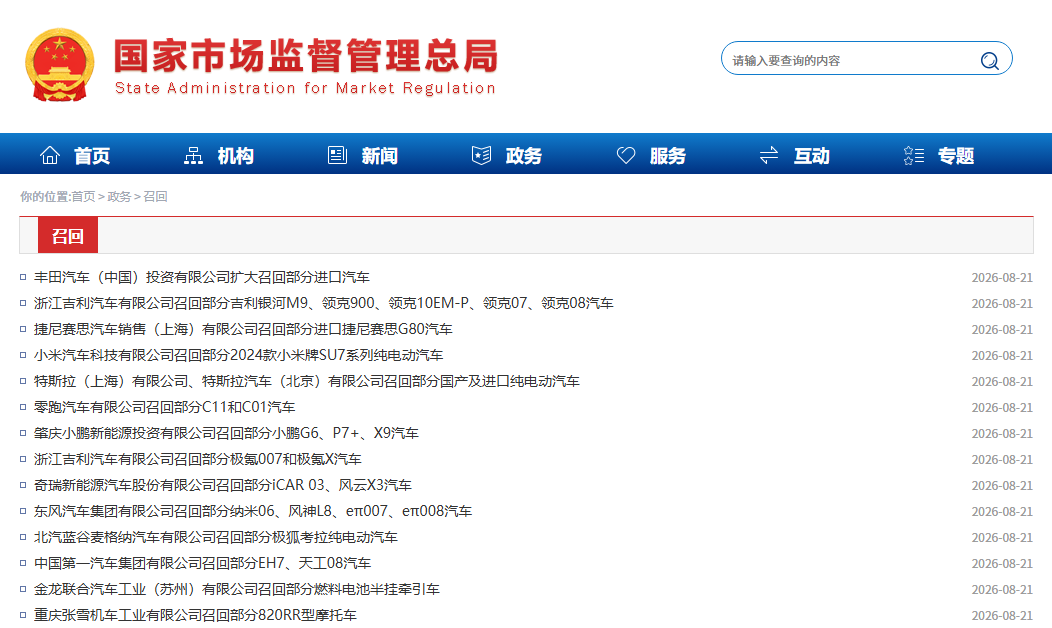Open the 丰田汽车（中国）投资有限公司 recall notice
1052x628 pixels.
[201, 277]
